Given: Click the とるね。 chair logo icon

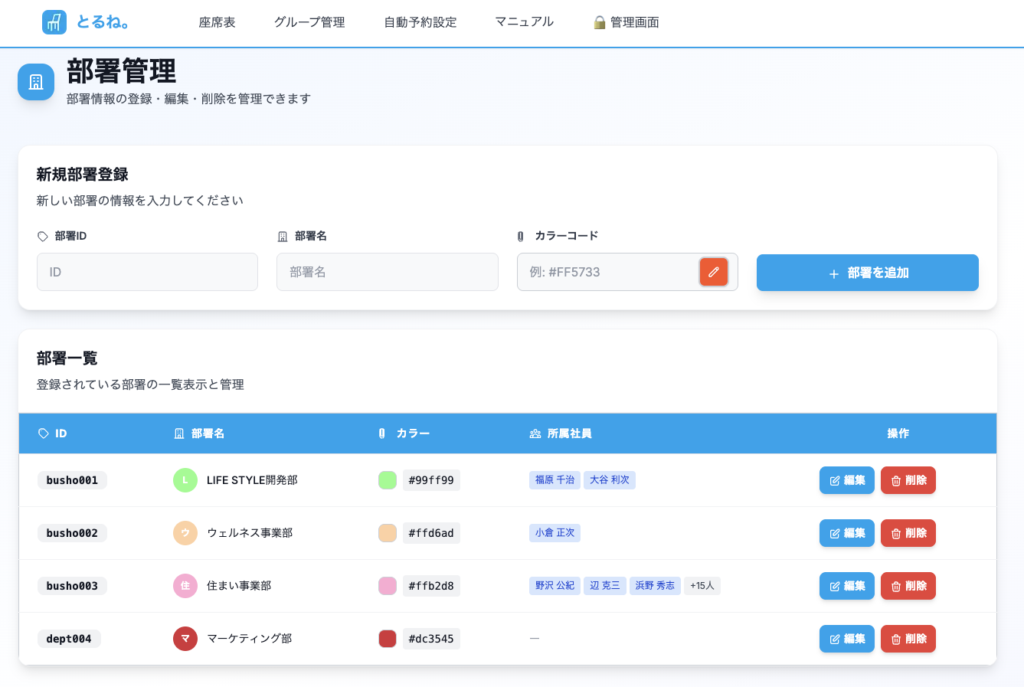Looking at the screenshot, I should 54,22.
